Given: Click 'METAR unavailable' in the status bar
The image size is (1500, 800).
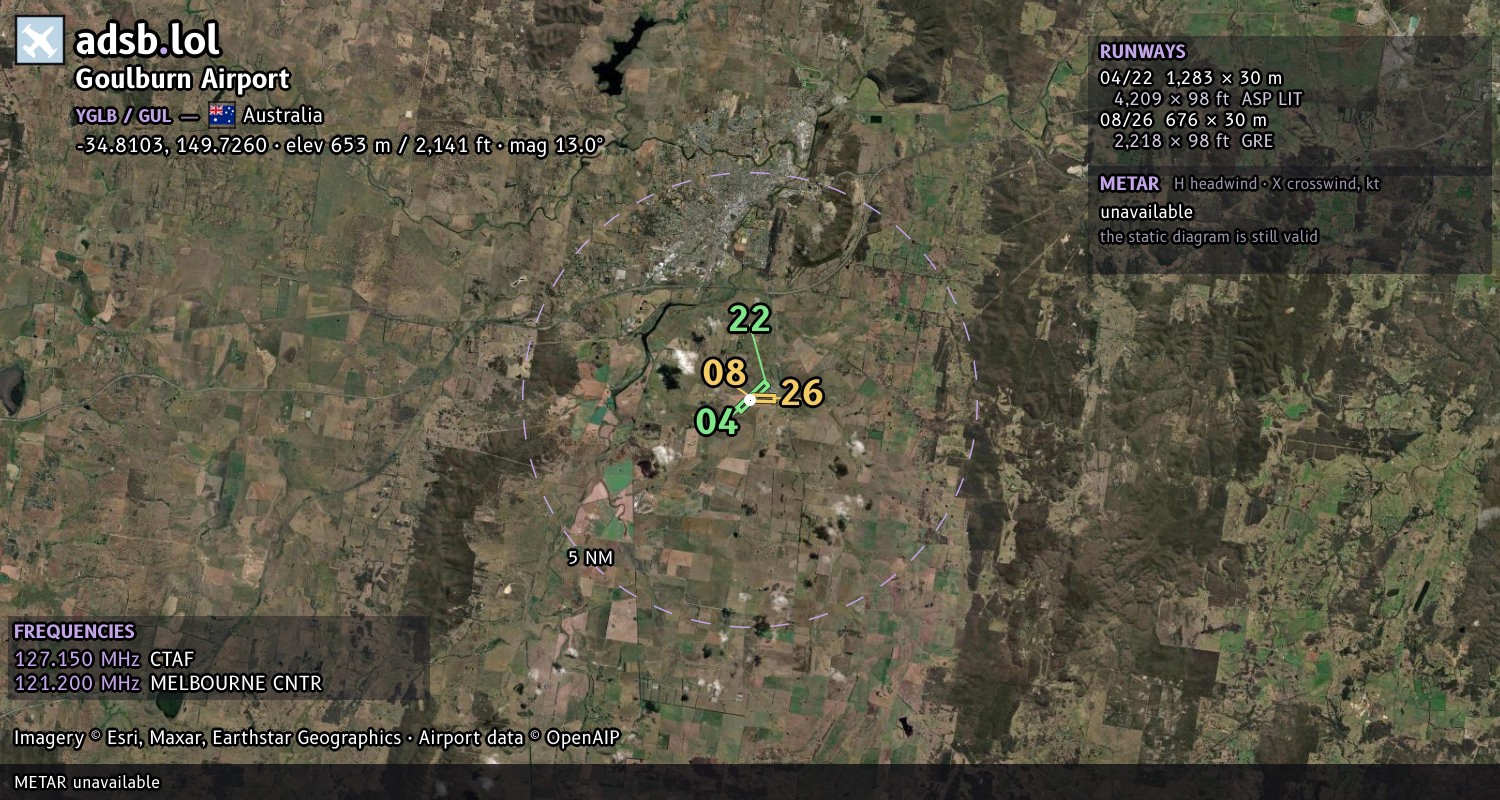Looking at the screenshot, I should [87, 782].
